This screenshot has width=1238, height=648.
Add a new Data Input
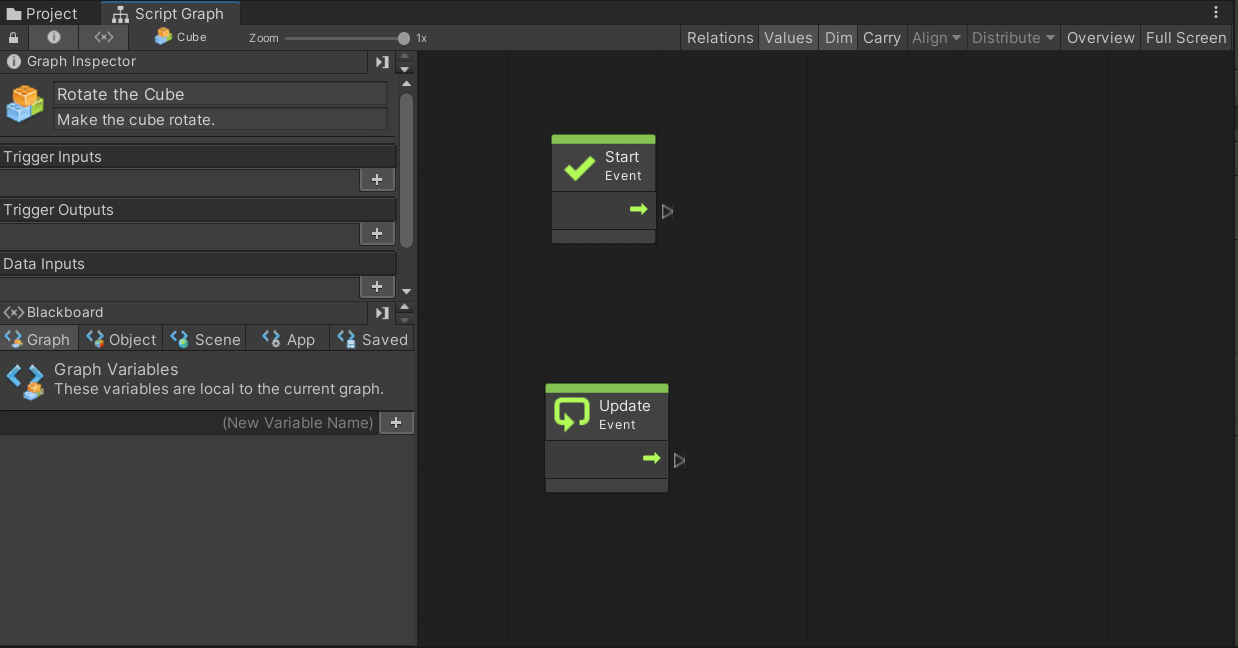click(377, 287)
